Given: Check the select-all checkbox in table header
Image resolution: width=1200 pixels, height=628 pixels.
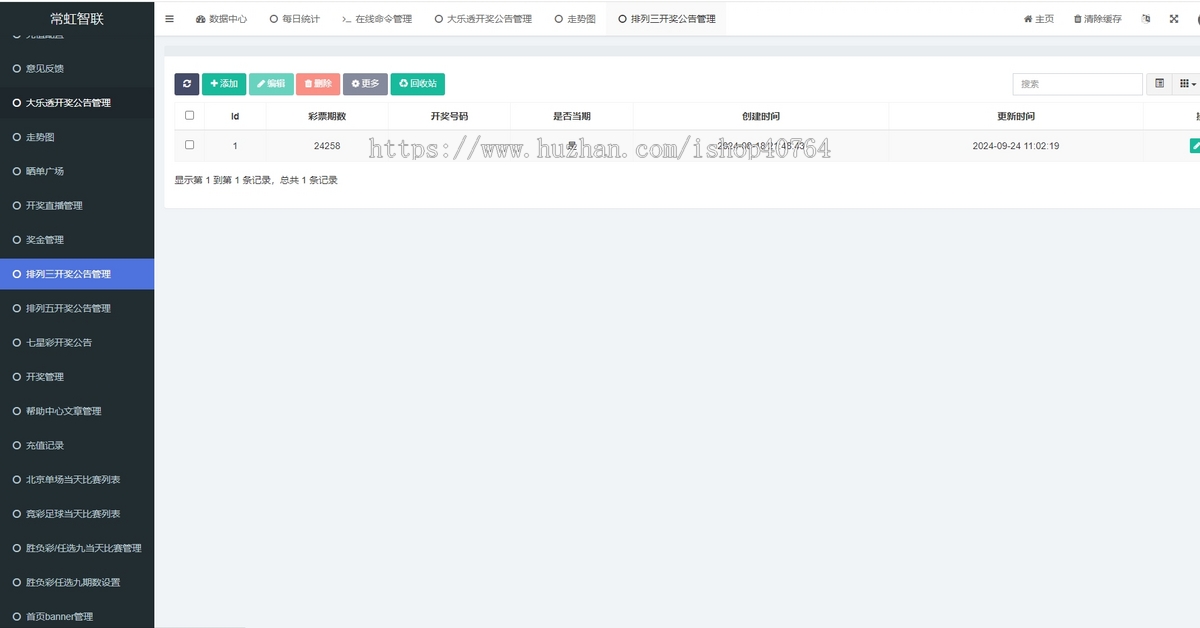Looking at the screenshot, I should tap(190, 115).
